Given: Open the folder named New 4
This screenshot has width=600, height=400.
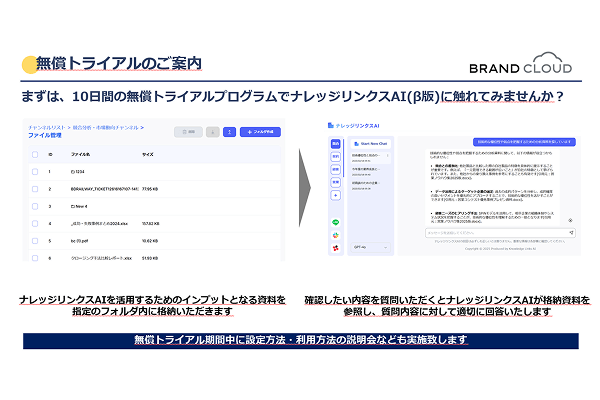Looking at the screenshot, I should (x=79, y=206).
